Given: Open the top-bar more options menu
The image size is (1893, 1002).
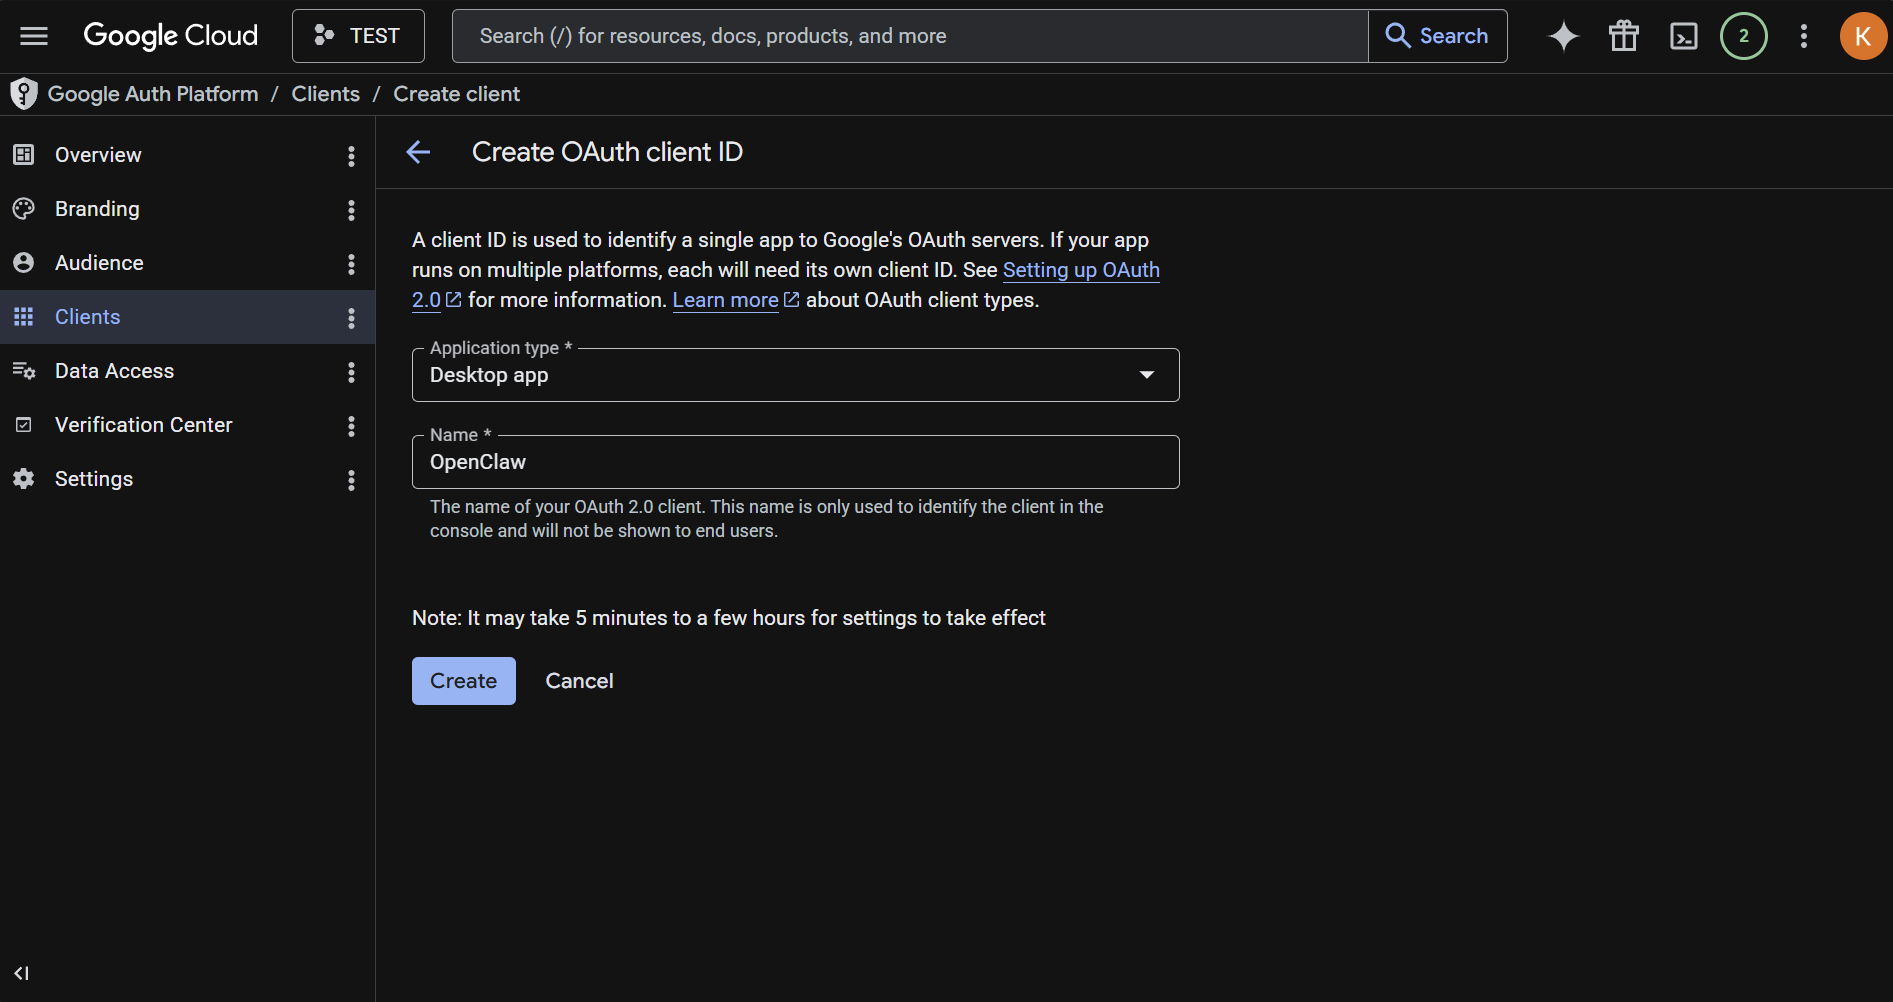Looking at the screenshot, I should point(1804,36).
